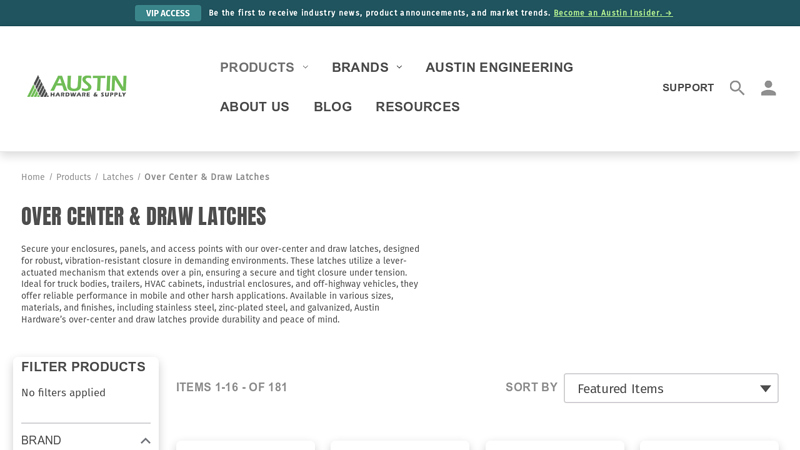Expand the Brands menu

(360, 67)
